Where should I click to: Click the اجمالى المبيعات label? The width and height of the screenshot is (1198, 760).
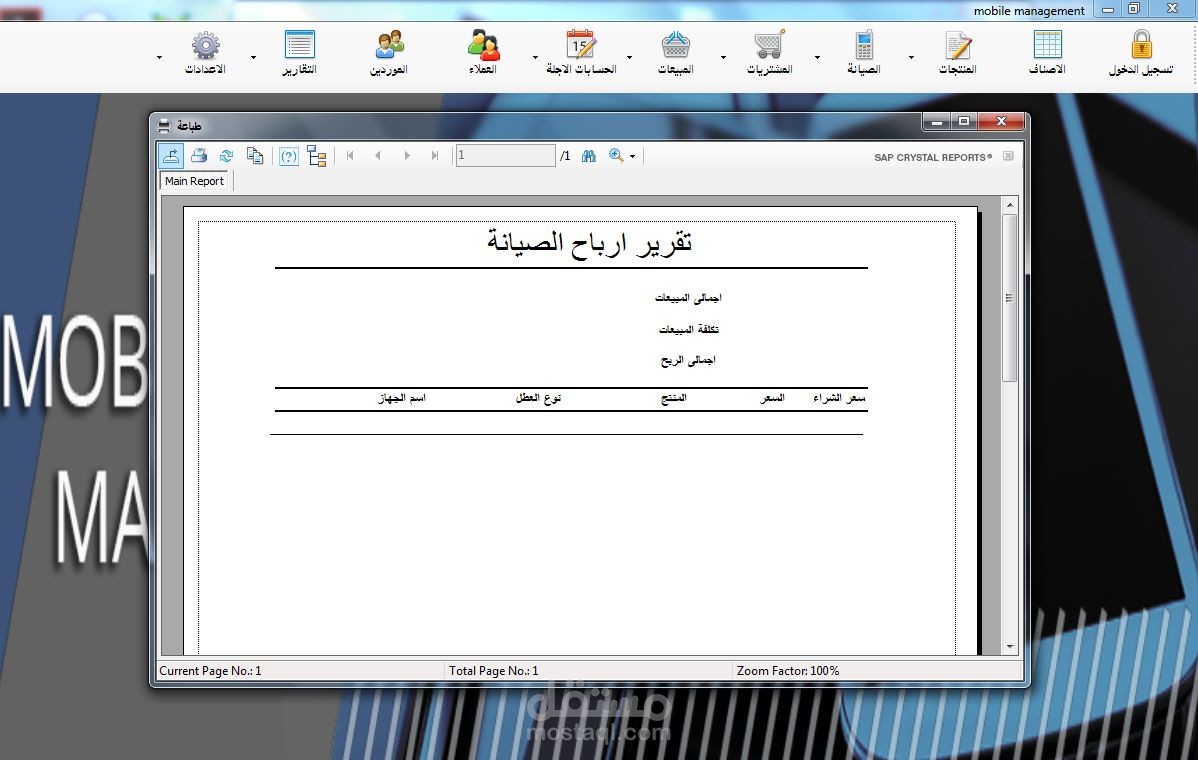pos(688,298)
